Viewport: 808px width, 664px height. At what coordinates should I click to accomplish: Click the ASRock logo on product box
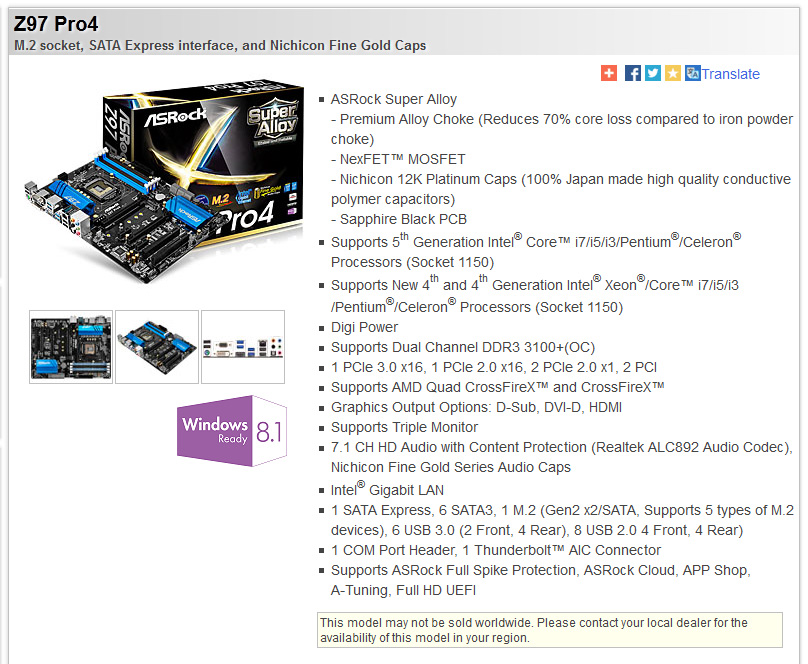(174, 118)
